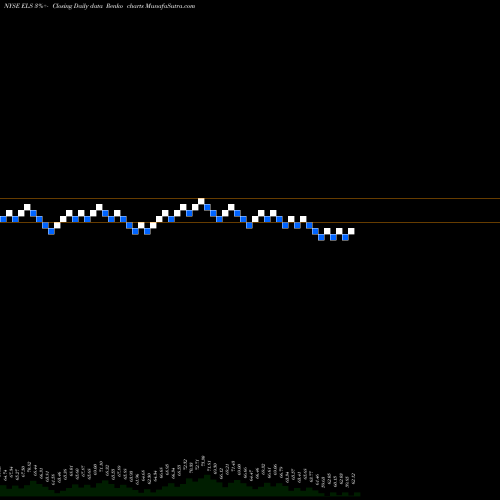Viewport: 500px width, 500px height.
Task: Select the first blue Renko brick at the left edge
Action: (3, 219)
